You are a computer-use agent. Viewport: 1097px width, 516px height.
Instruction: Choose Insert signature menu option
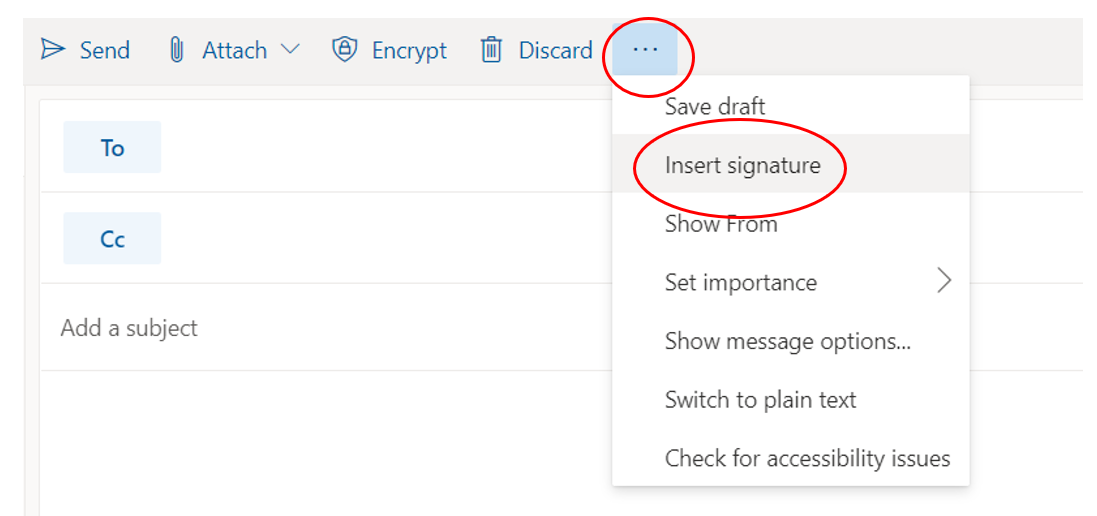click(742, 165)
